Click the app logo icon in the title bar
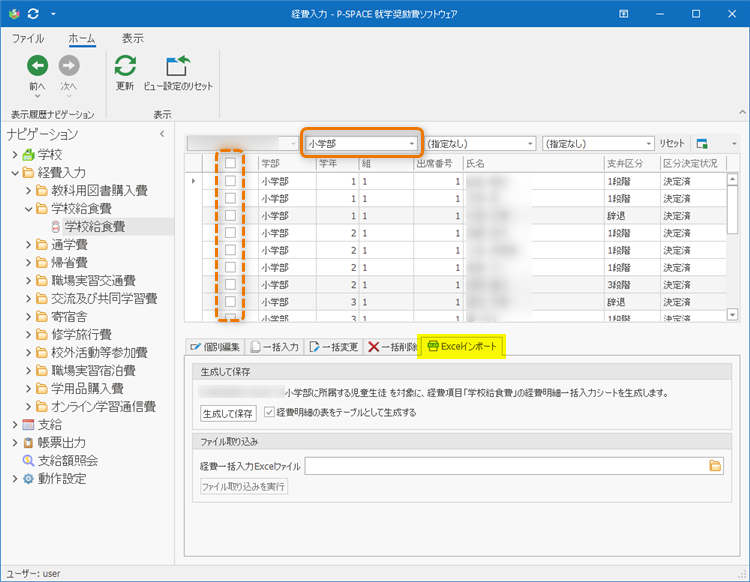This screenshot has width=750, height=582. tap(14, 14)
